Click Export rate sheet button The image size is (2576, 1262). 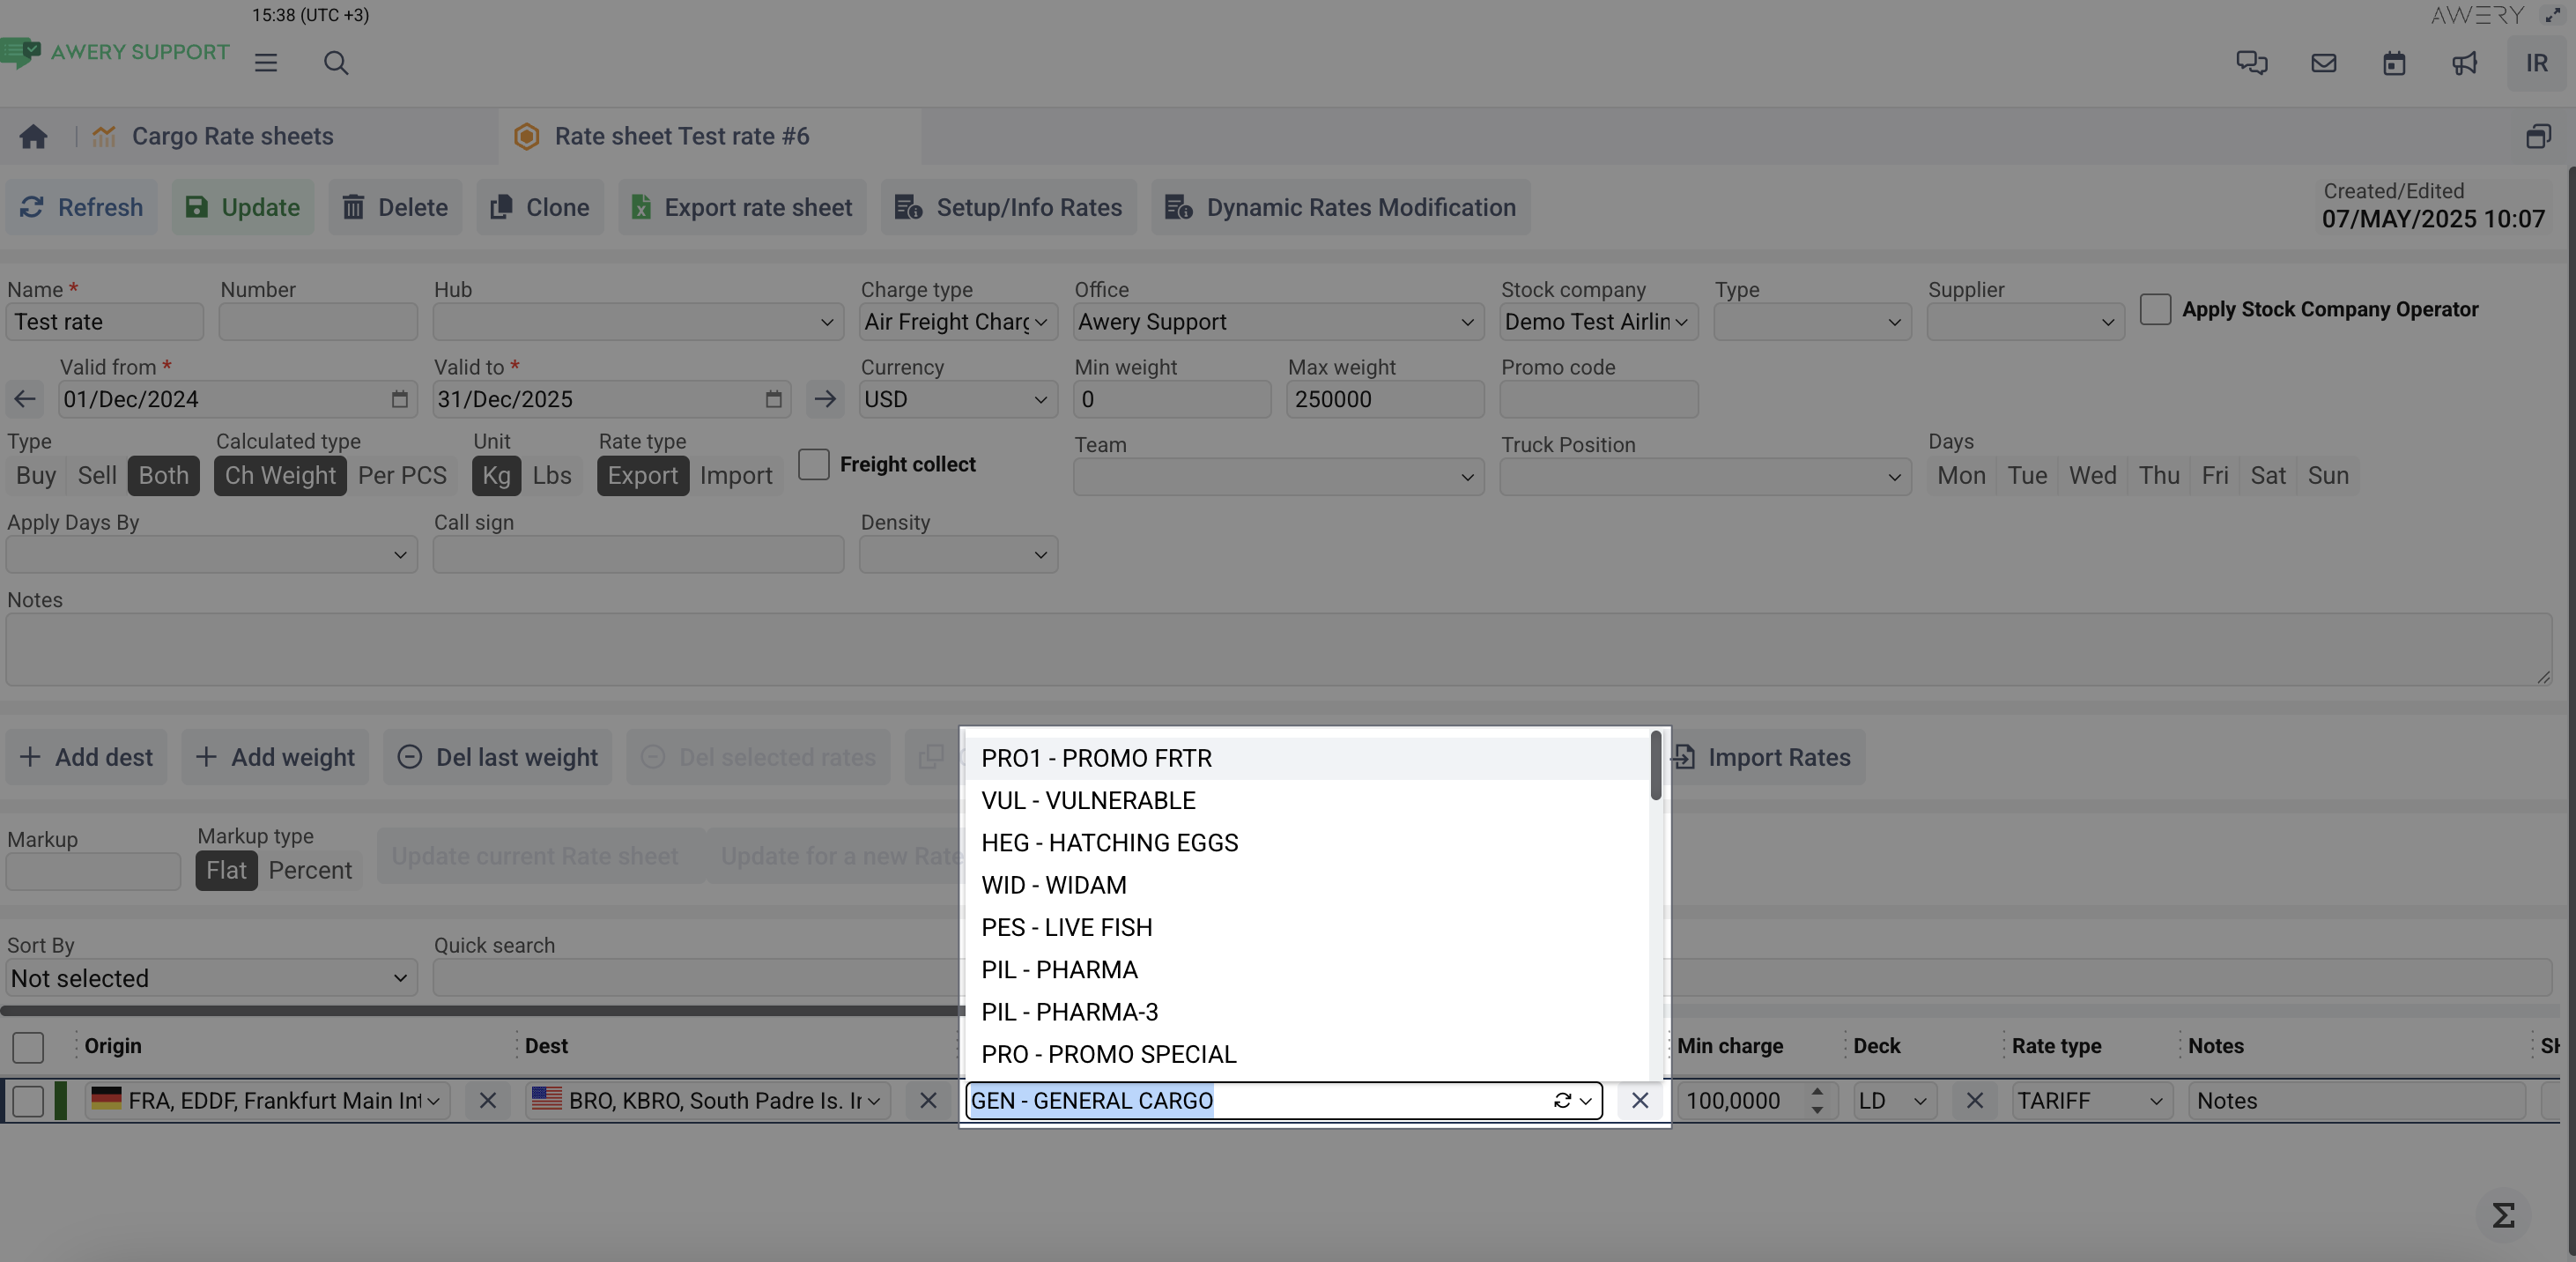[x=742, y=207]
